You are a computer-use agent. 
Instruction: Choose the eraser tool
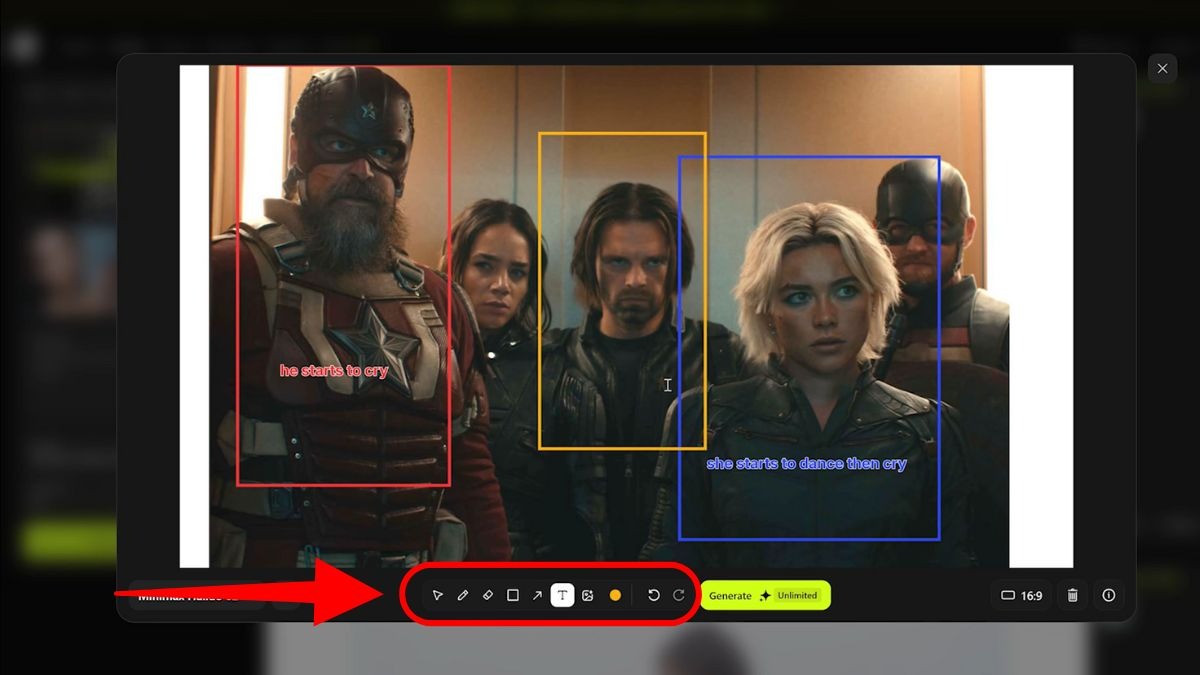pyautogui.click(x=488, y=595)
